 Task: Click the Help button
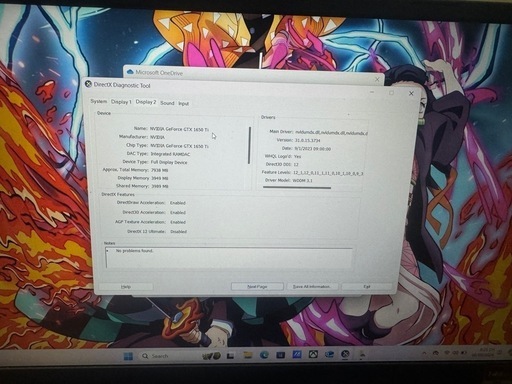pyautogui.click(x=126, y=287)
